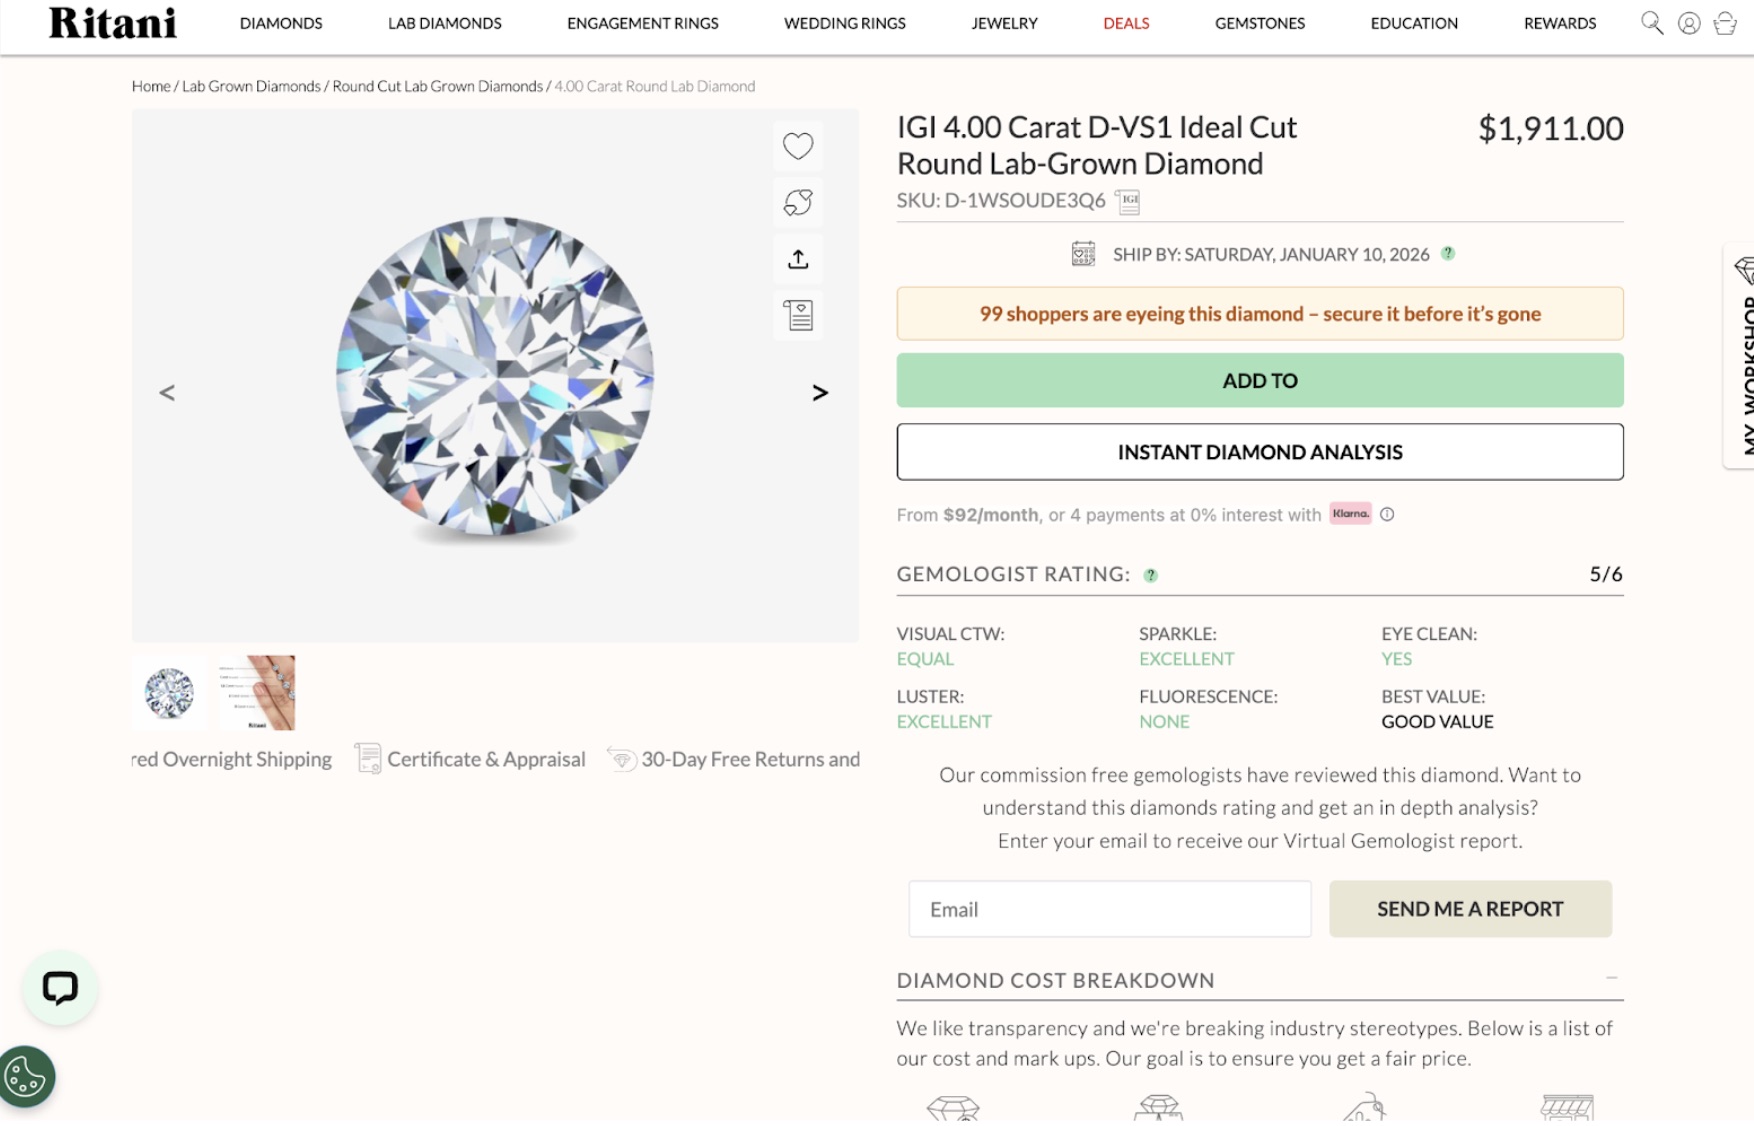Collapse the Diamond Cost Breakdown section
The height and width of the screenshot is (1126, 1754).
point(1611,978)
